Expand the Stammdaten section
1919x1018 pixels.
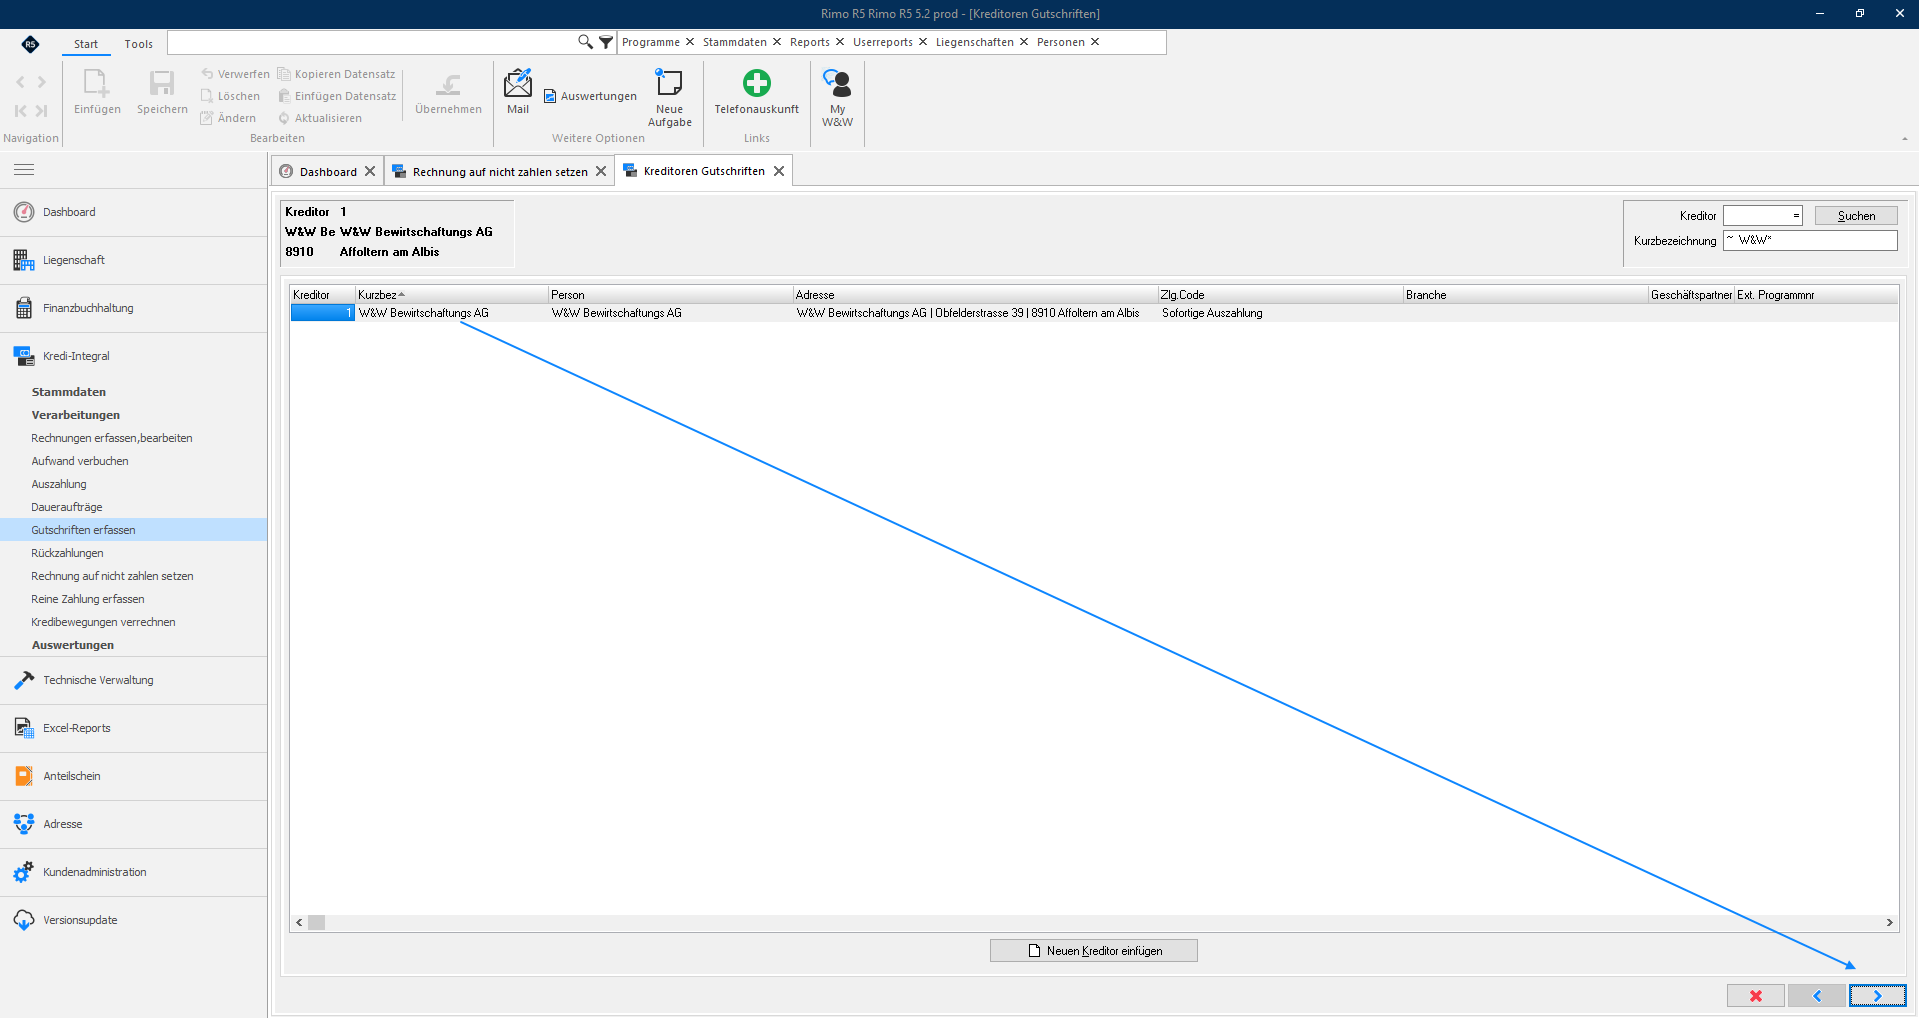tap(68, 392)
